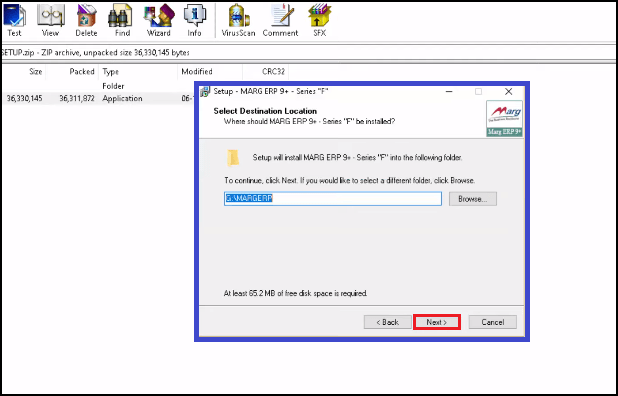Image resolution: width=618 pixels, height=396 pixels.
Task: Click the destination folder path field
Action: [x=333, y=199]
